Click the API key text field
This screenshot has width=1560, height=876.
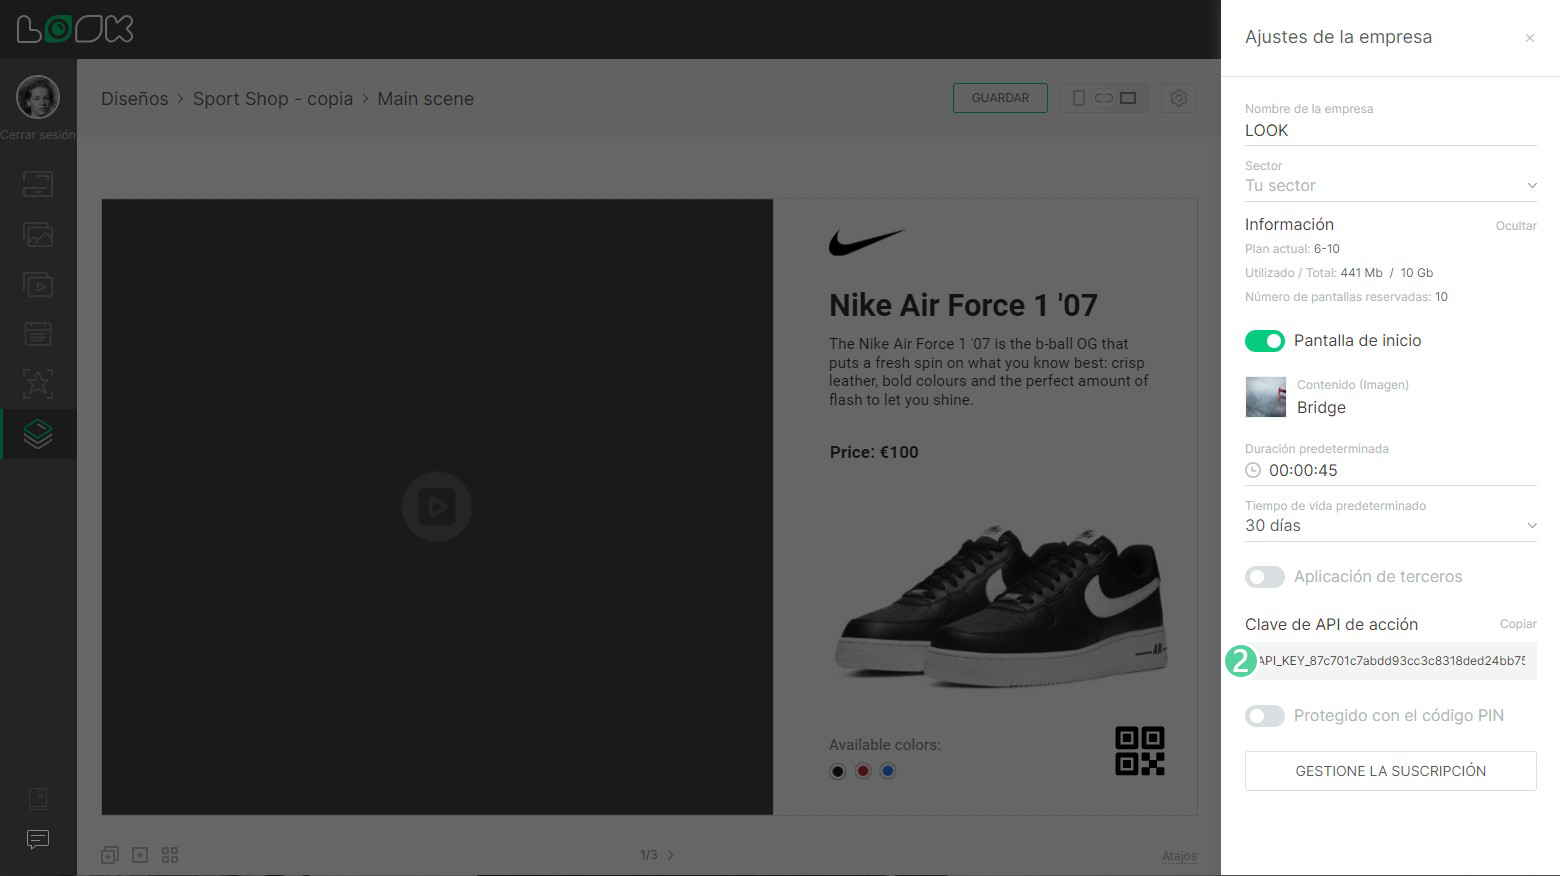[x=1391, y=661]
